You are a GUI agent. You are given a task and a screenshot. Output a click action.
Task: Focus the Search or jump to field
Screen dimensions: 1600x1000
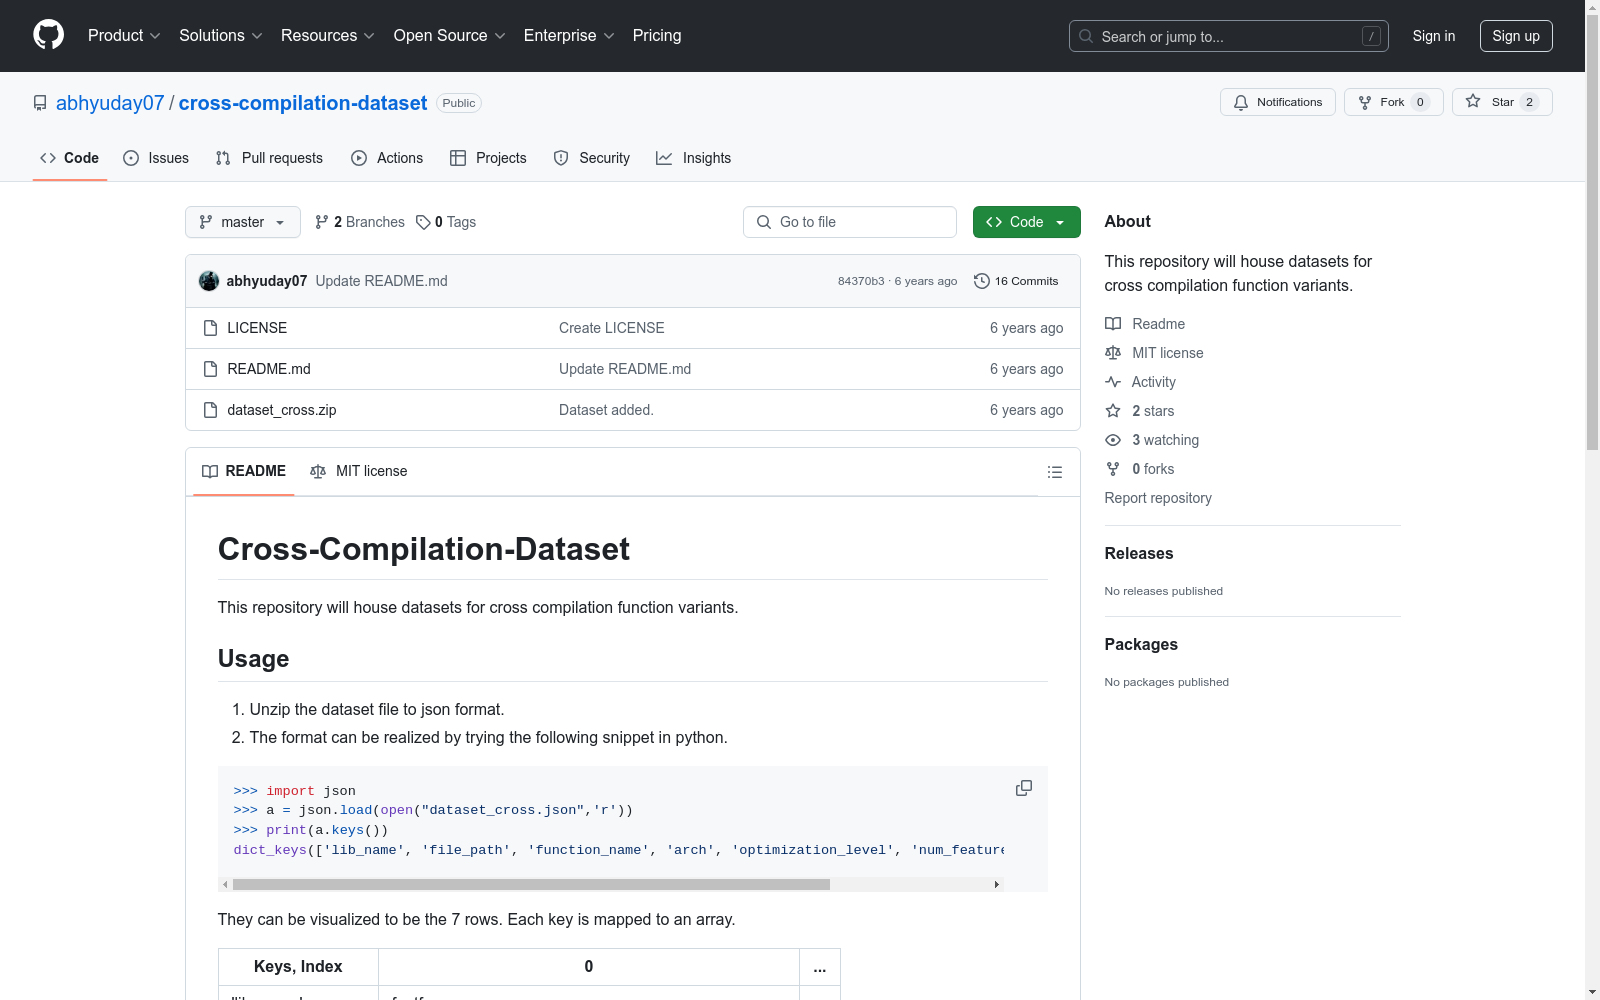(x=1228, y=36)
